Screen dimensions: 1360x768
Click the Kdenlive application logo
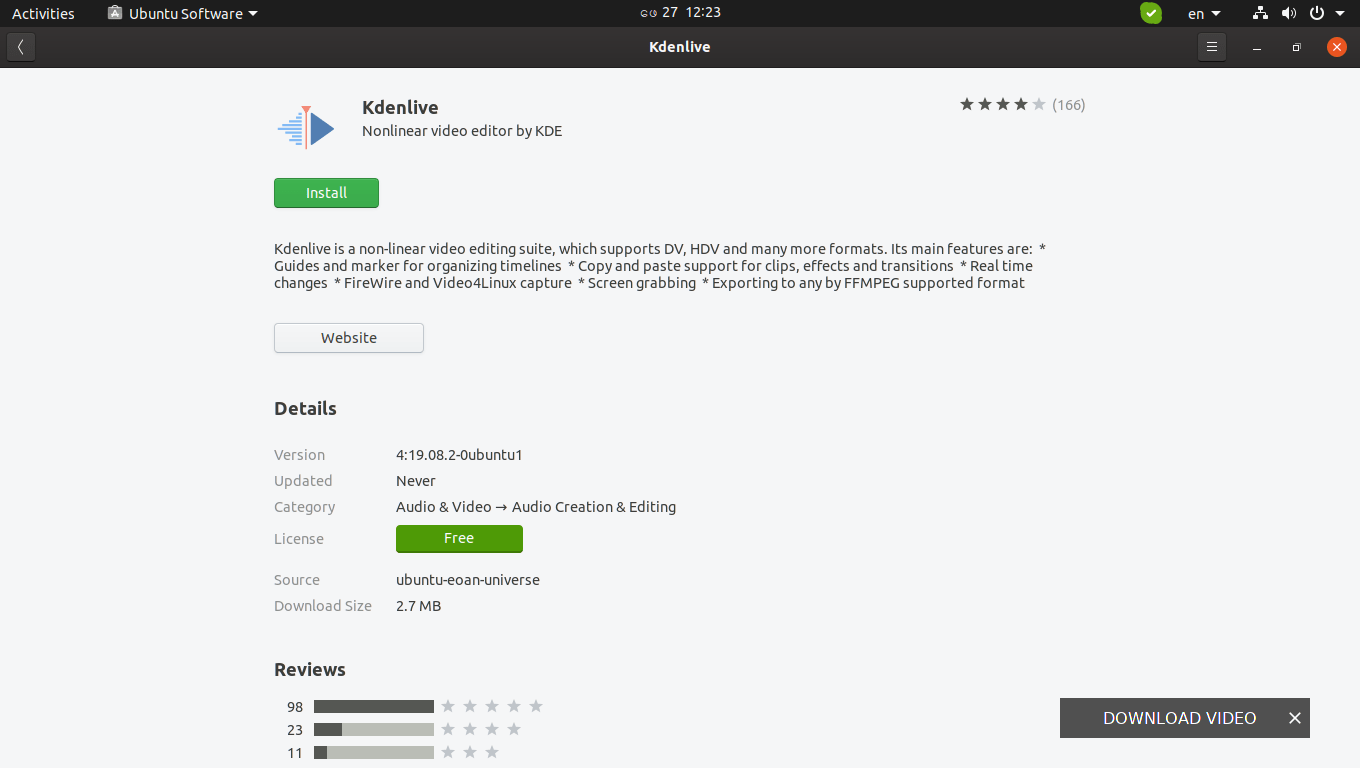(x=306, y=127)
